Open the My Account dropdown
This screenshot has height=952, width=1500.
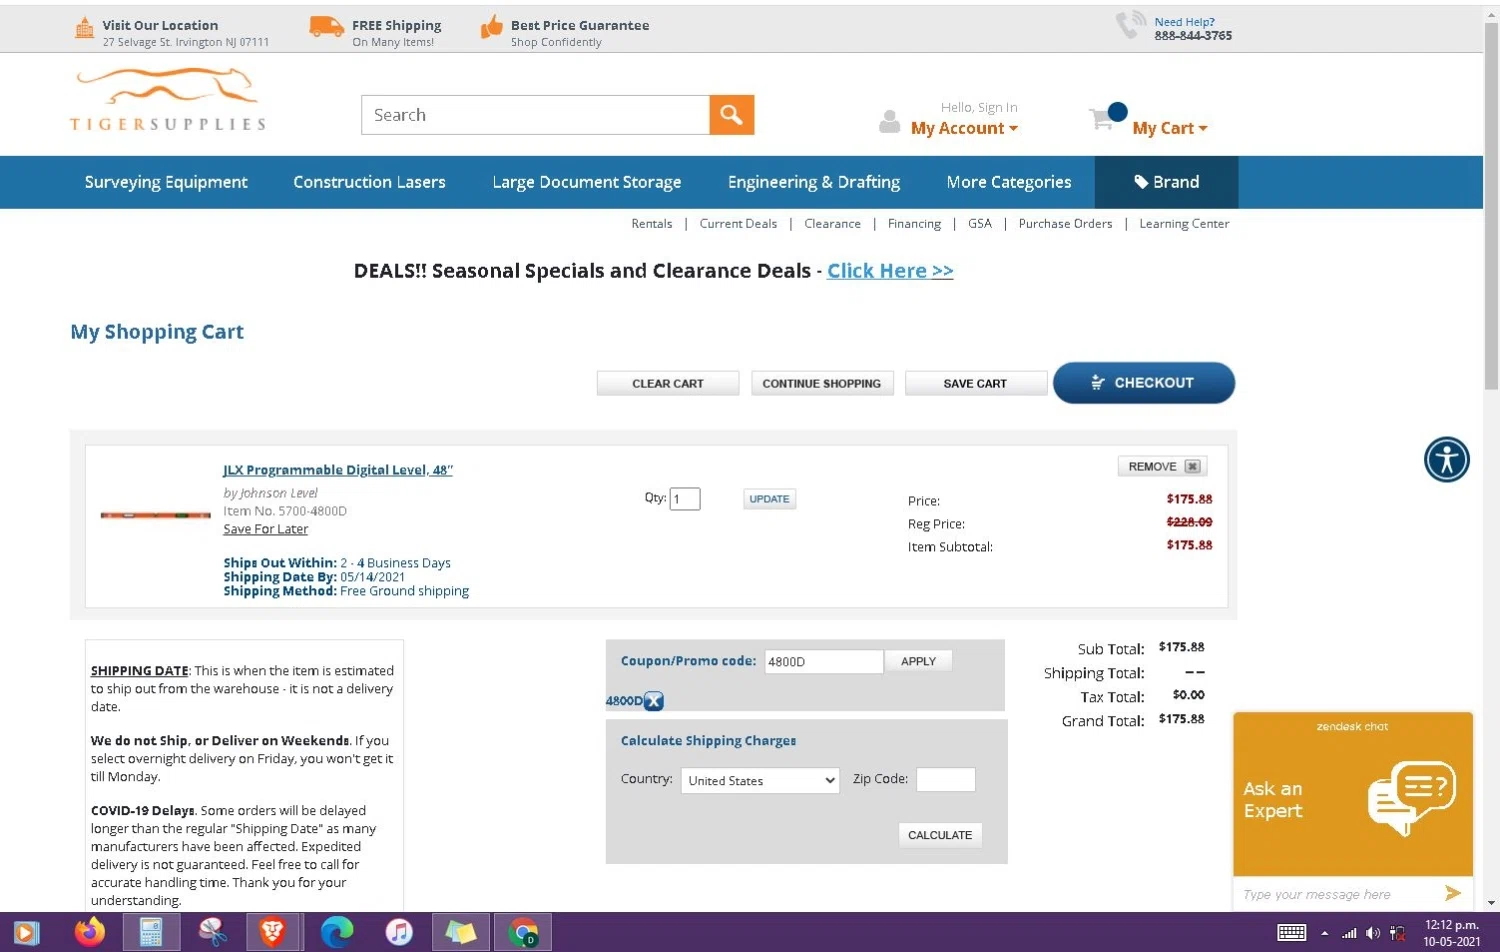coord(964,128)
